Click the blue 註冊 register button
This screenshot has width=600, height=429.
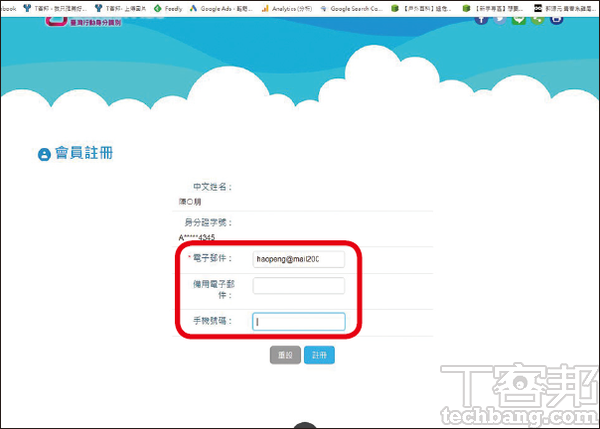click(x=319, y=355)
